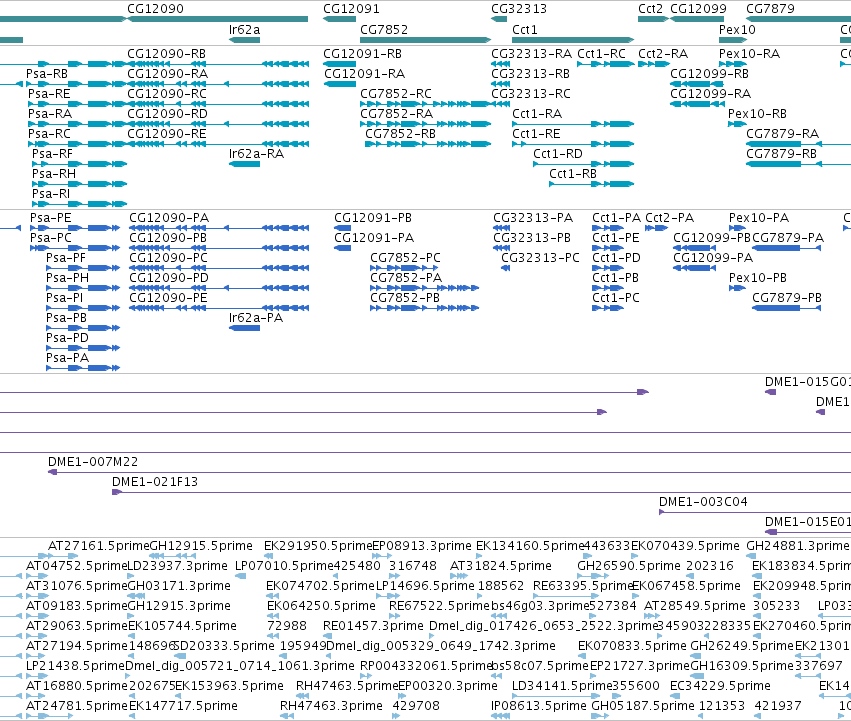
Task: Select the CG7879-PB protein label
Action: [x=787, y=298]
